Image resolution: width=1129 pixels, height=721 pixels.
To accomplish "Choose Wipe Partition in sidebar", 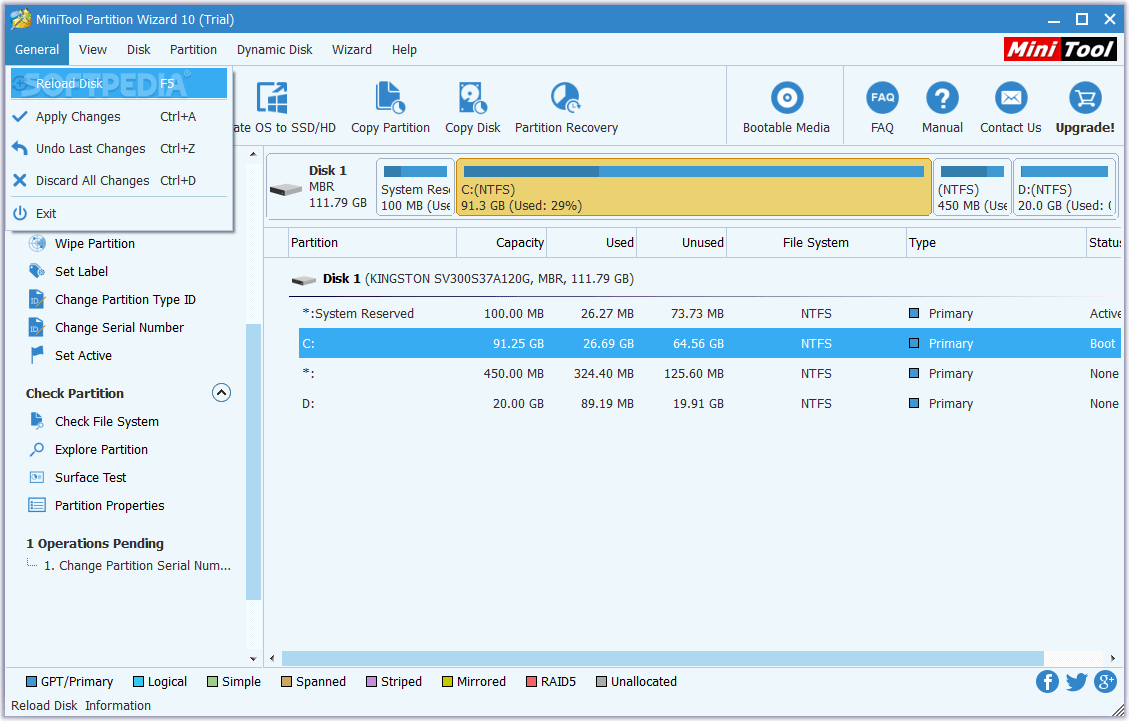I will point(94,243).
